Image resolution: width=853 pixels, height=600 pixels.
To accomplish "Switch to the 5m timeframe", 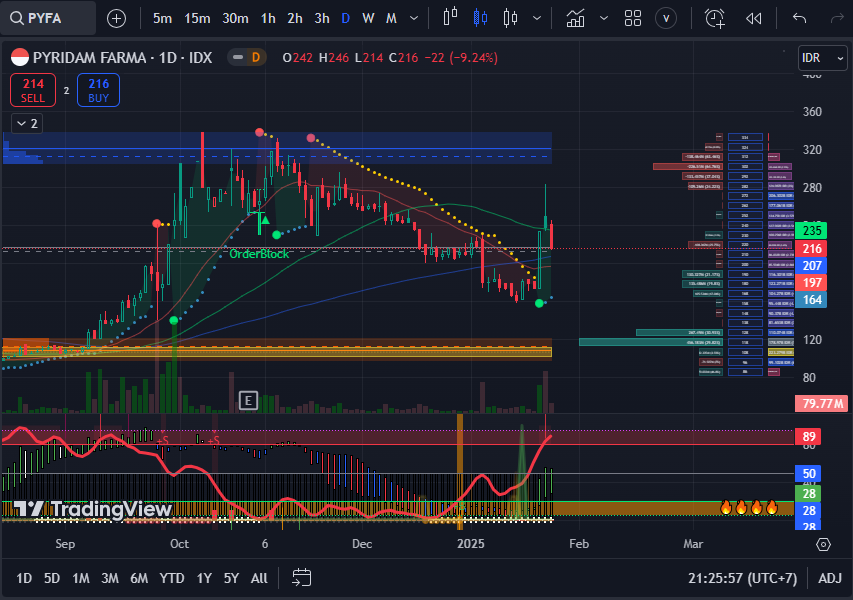I will coord(162,18).
